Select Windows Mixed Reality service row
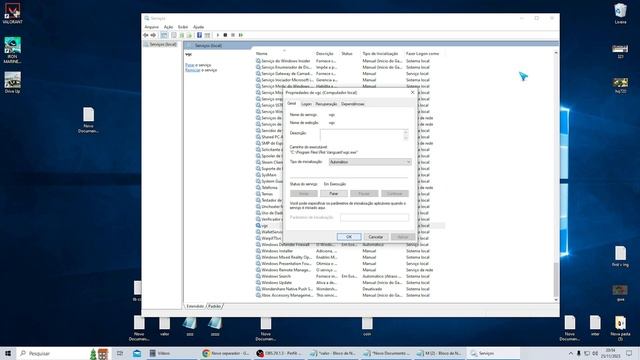This screenshot has height=360, width=640. coord(350,257)
